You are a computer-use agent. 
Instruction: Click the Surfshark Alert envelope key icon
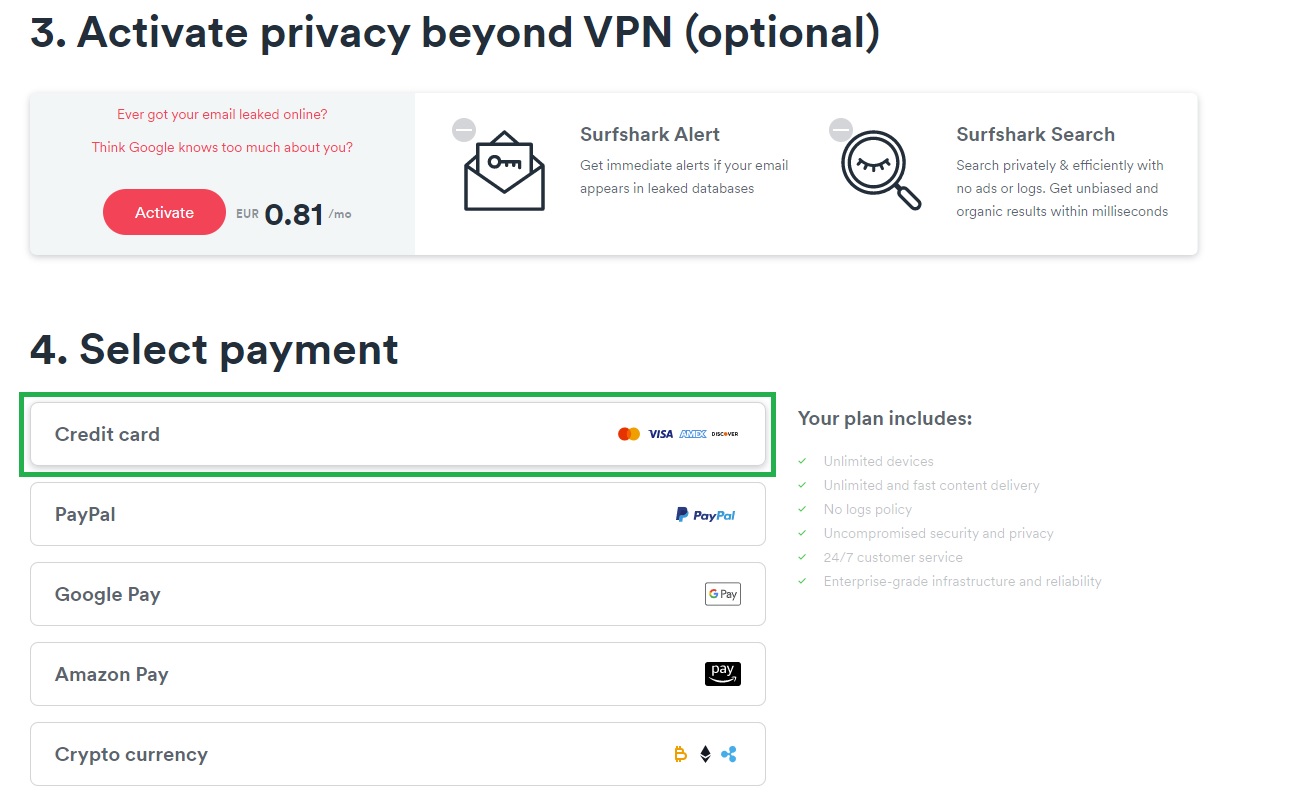pyautogui.click(x=504, y=171)
